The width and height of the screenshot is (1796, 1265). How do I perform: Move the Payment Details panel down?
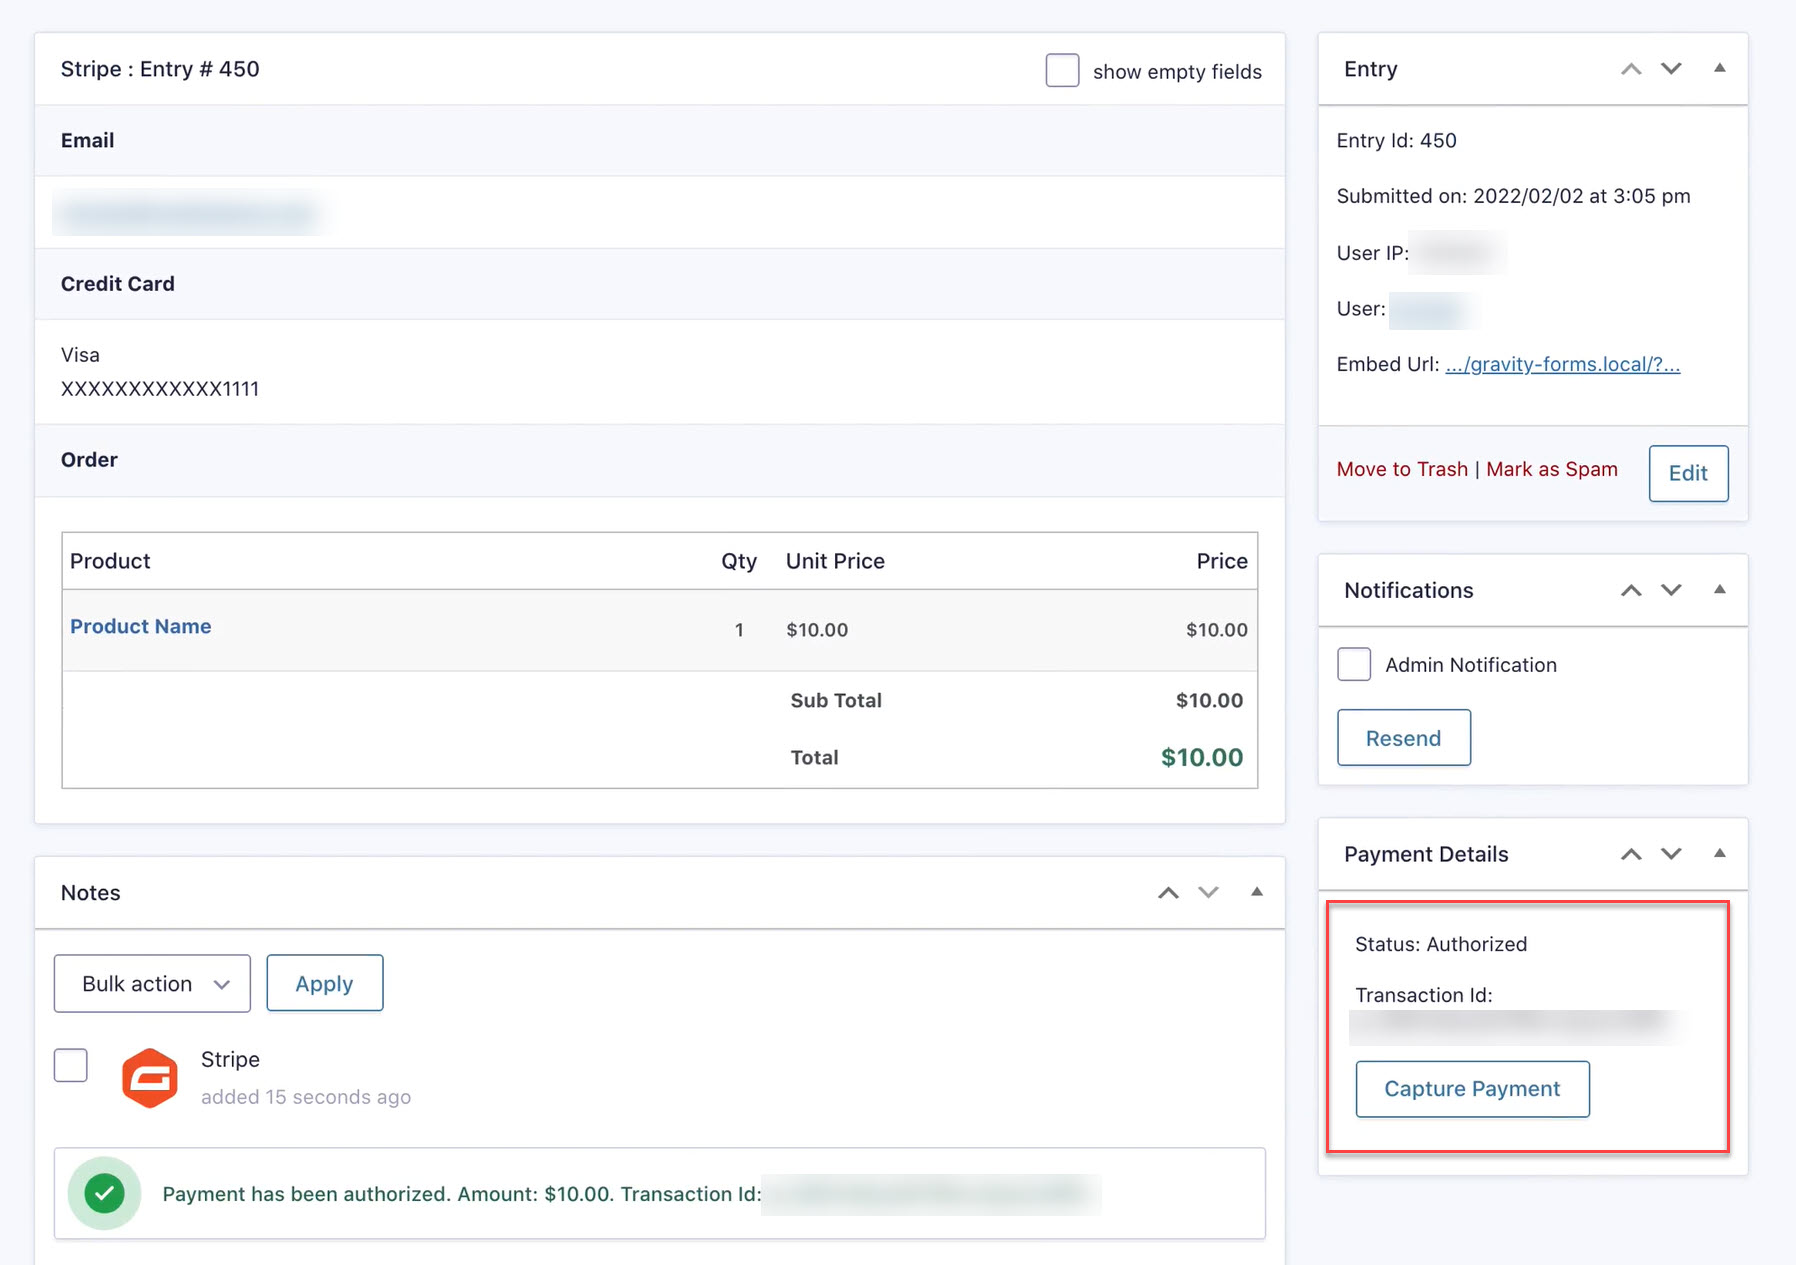[1671, 854]
